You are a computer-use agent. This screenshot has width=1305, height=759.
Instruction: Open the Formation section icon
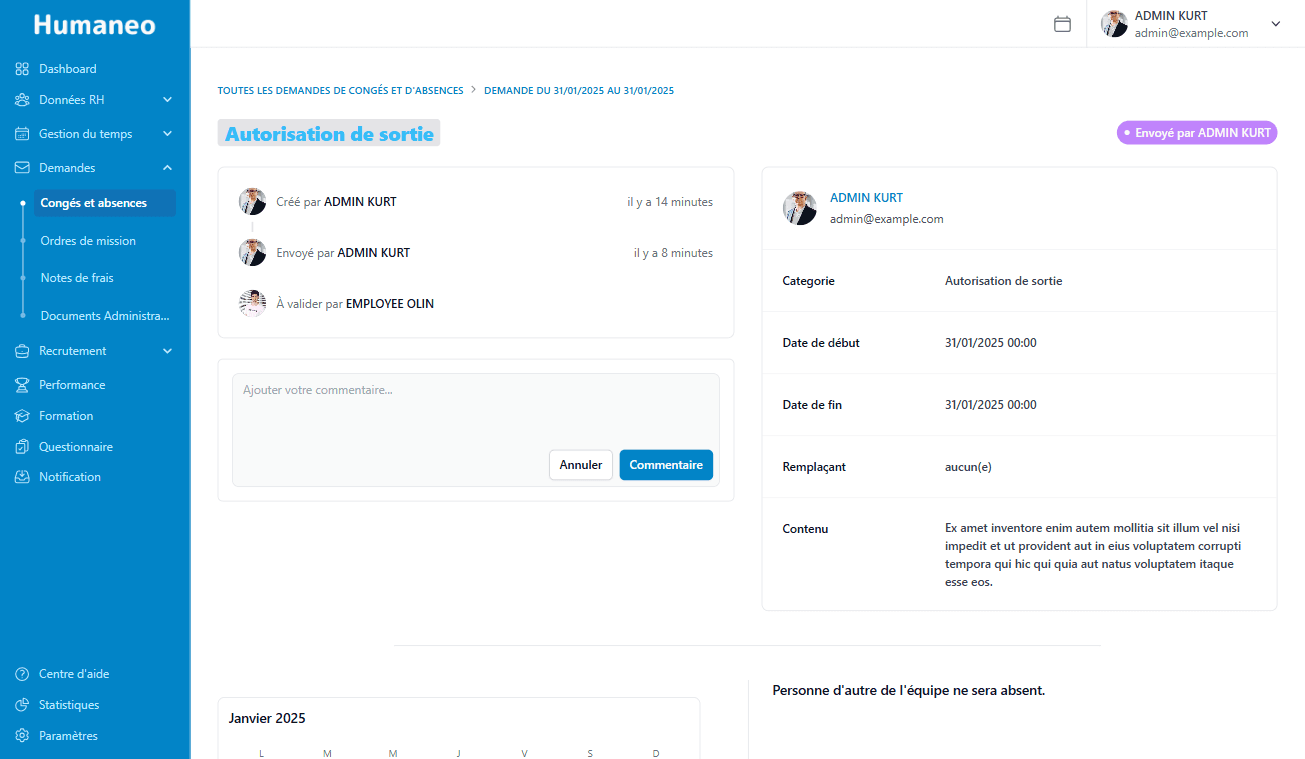pyautogui.click(x=20, y=415)
